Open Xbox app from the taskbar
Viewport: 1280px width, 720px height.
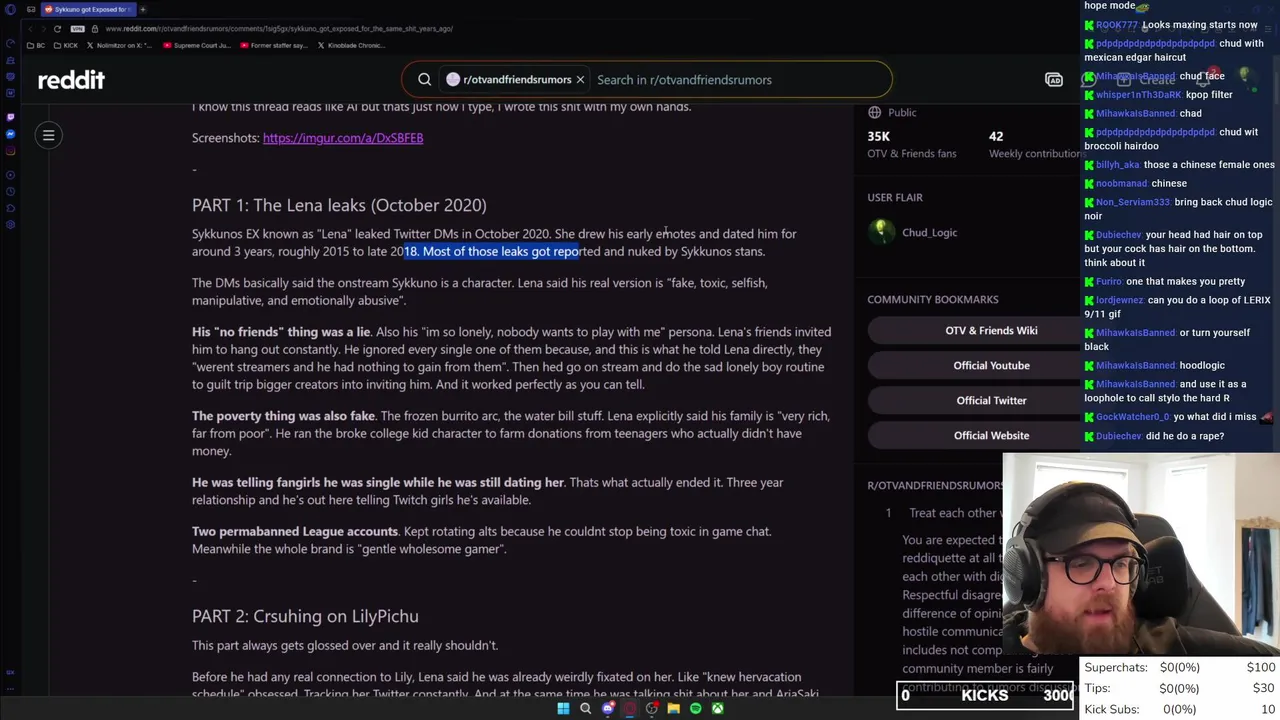(x=717, y=708)
